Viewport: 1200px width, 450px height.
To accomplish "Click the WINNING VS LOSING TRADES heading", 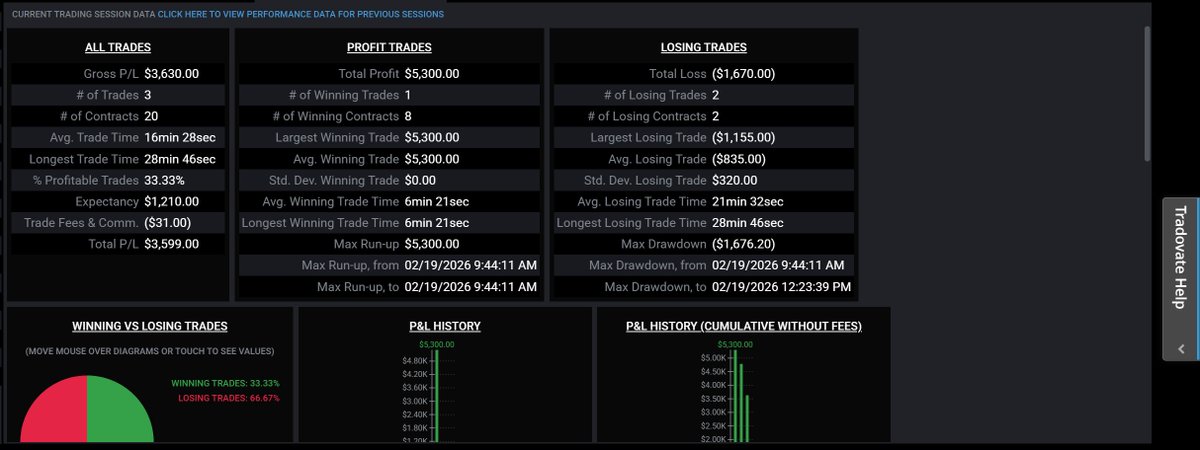I will (150, 326).
